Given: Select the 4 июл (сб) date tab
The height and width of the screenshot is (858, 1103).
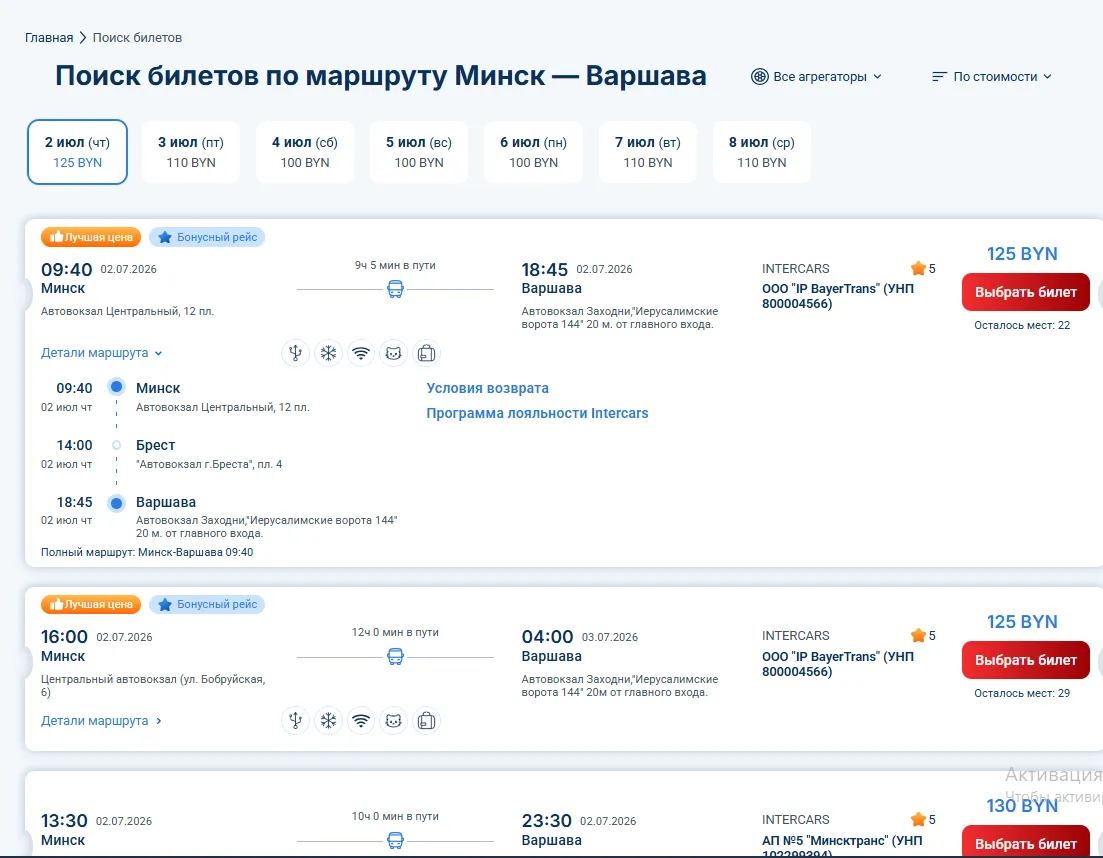Looking at the screenshot, I should click(305, 152).
